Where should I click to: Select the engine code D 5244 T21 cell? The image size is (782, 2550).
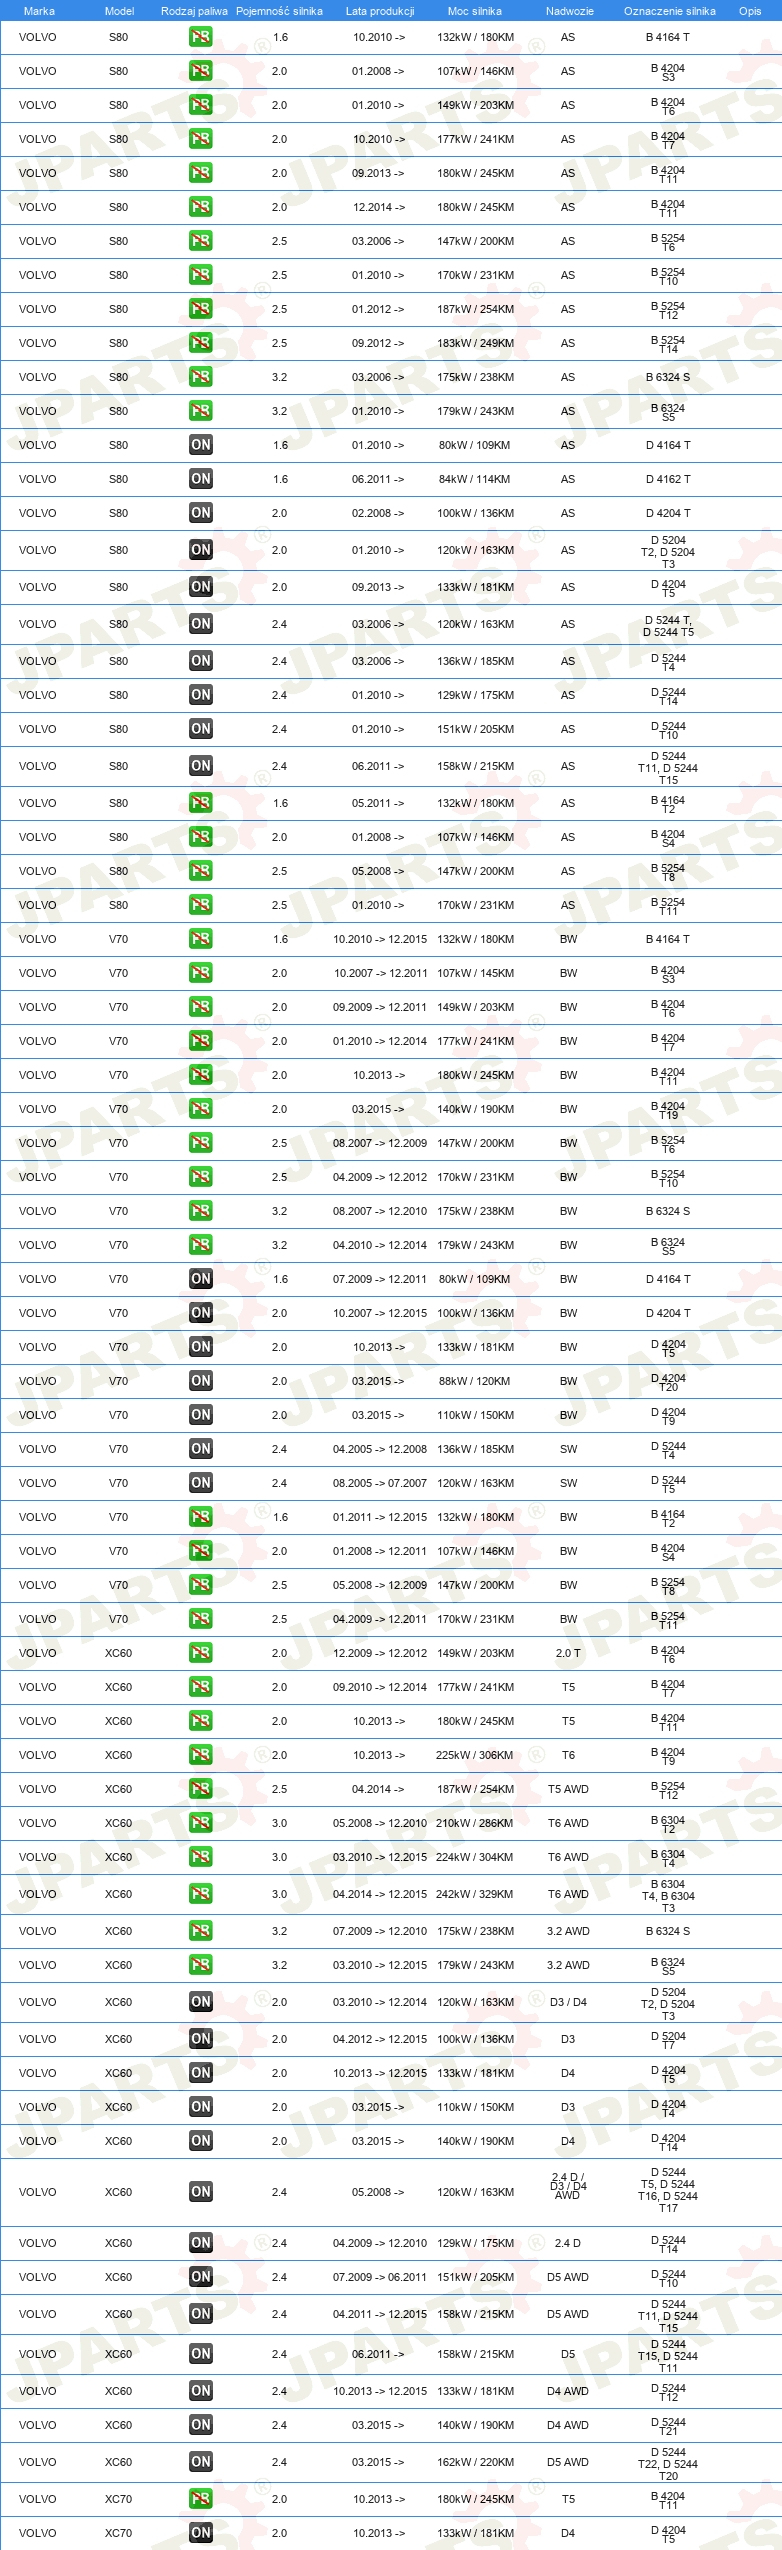point(668,2426)
